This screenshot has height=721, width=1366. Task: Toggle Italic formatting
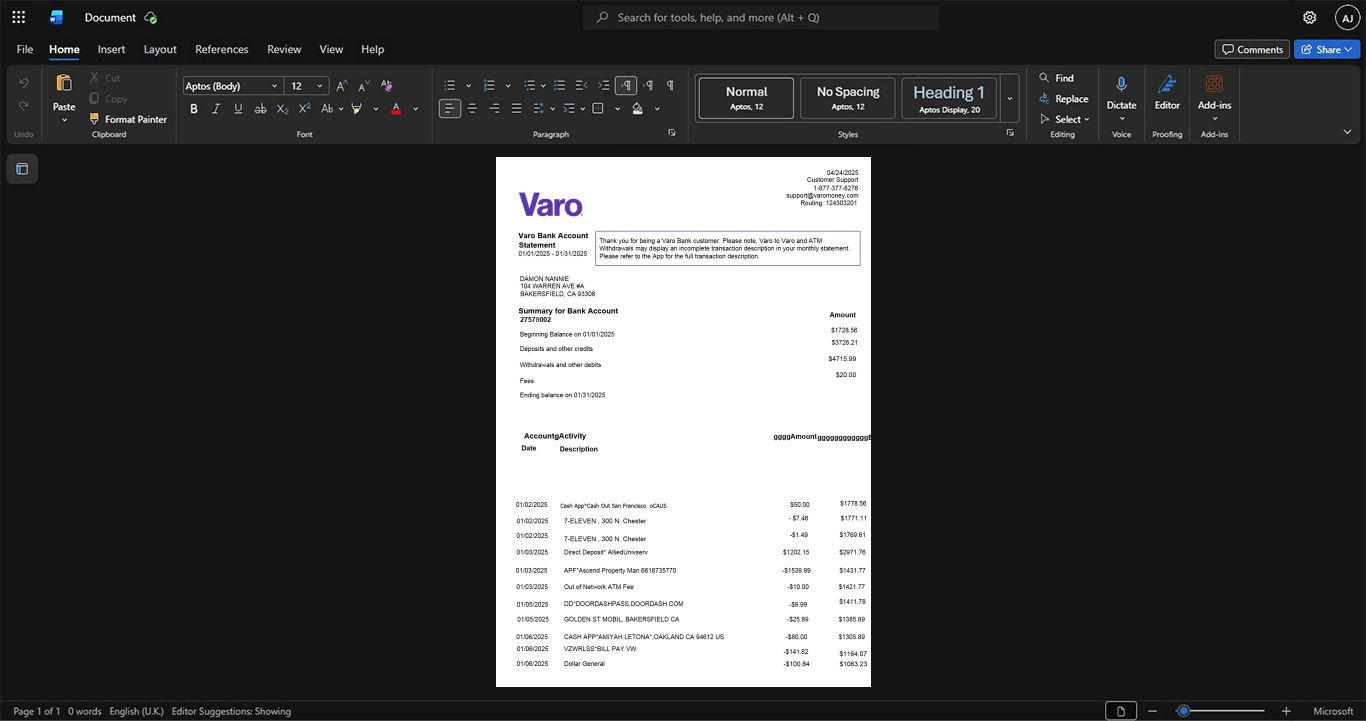pyautogui.click(x=216, y=108)
